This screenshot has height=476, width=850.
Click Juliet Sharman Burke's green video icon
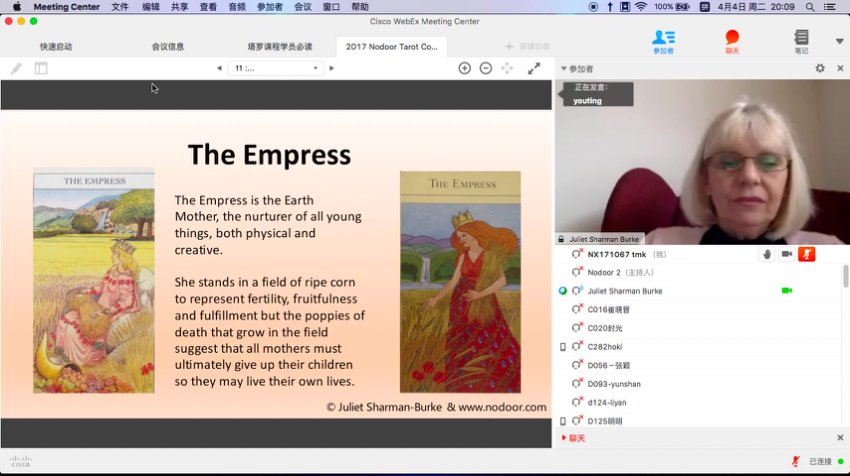(787, 291)
